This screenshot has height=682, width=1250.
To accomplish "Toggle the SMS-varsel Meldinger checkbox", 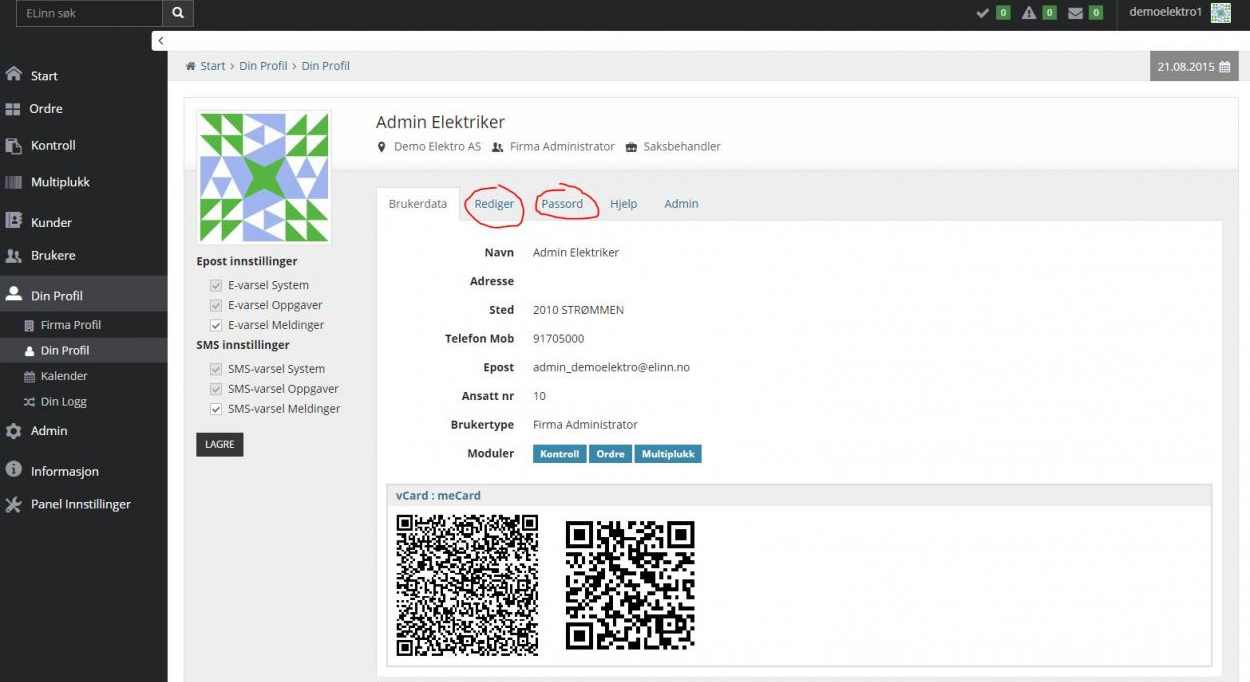I will [x=215, y=410].
